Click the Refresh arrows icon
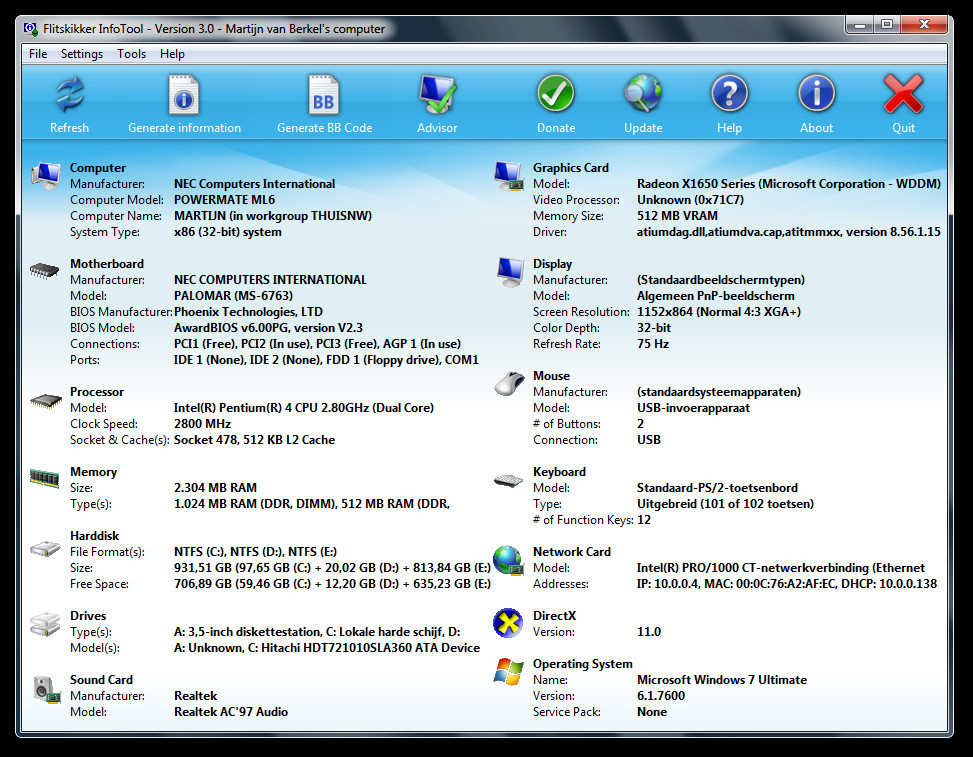 (x=70, y=94)
